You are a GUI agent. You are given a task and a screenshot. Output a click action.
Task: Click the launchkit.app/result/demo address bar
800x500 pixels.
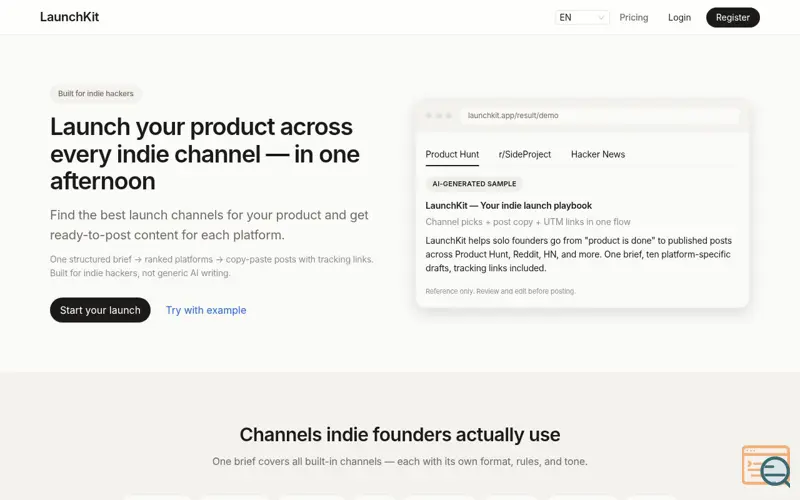pyautogui.click(x=599, y=116)
